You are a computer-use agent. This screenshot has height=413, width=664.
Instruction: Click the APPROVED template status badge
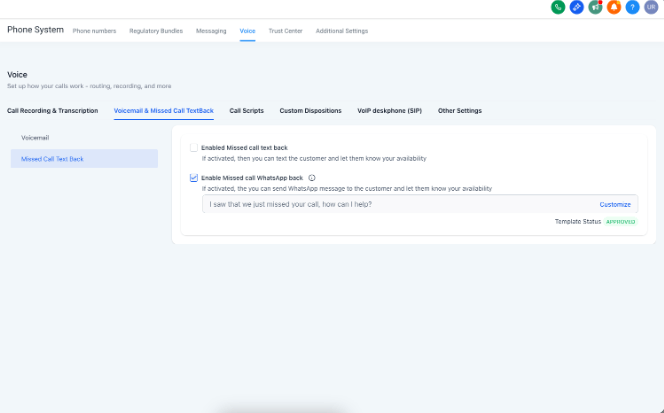620,222
